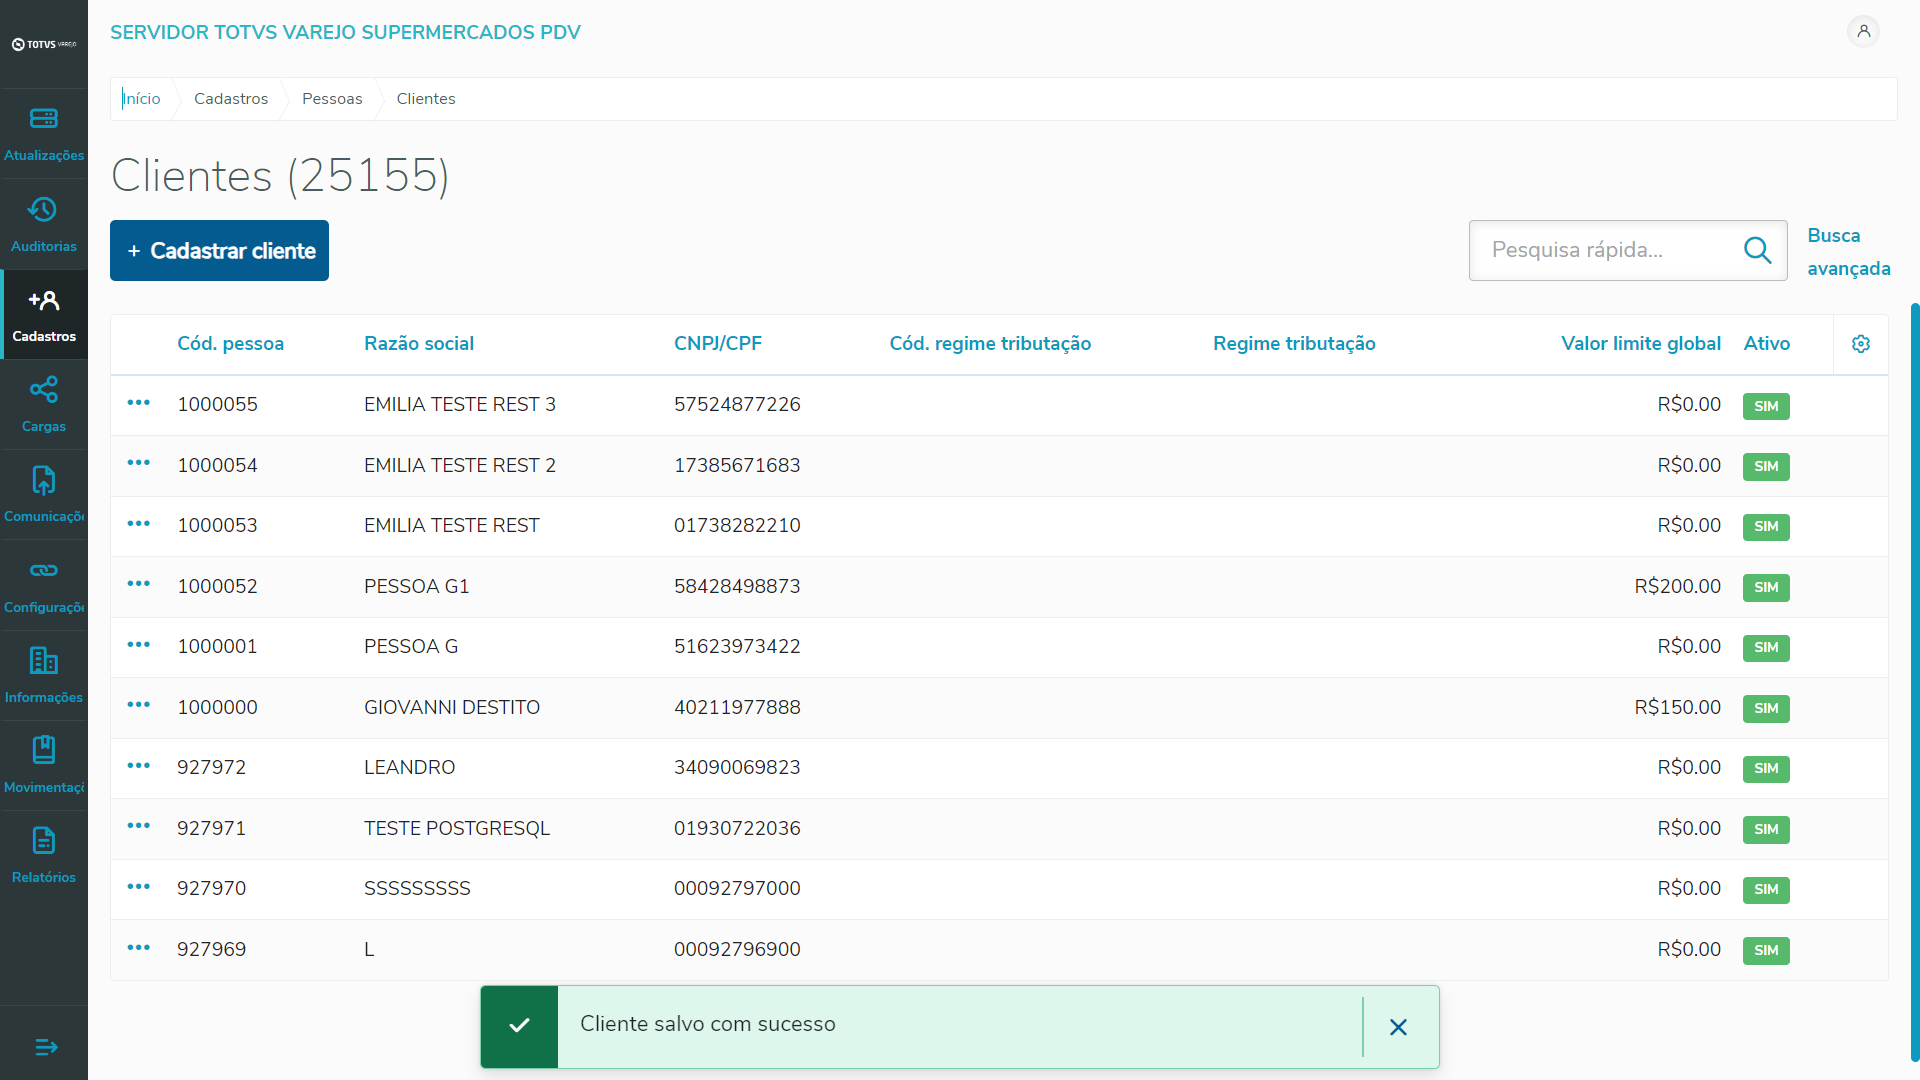This screenshot has width=1920, height=1080.
Task: Select the Cargas share icon
Action: click(43, 390)
